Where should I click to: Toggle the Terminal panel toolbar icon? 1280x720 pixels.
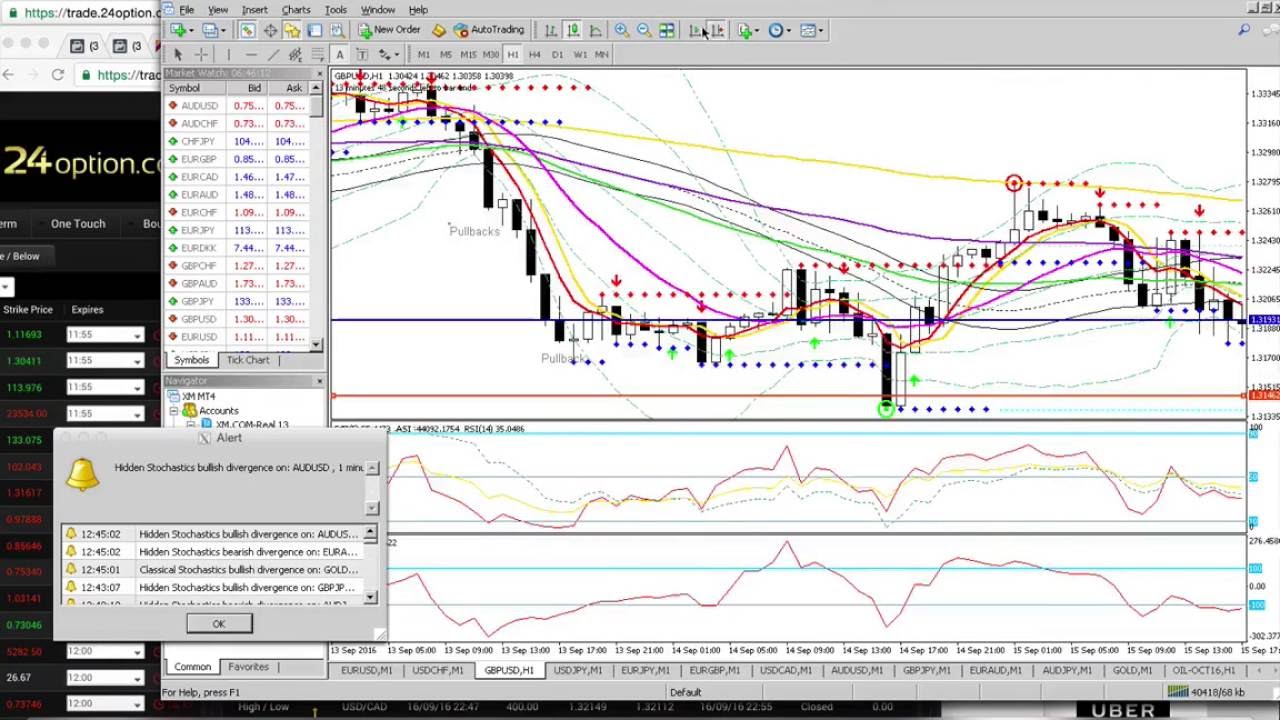[314, 30]
